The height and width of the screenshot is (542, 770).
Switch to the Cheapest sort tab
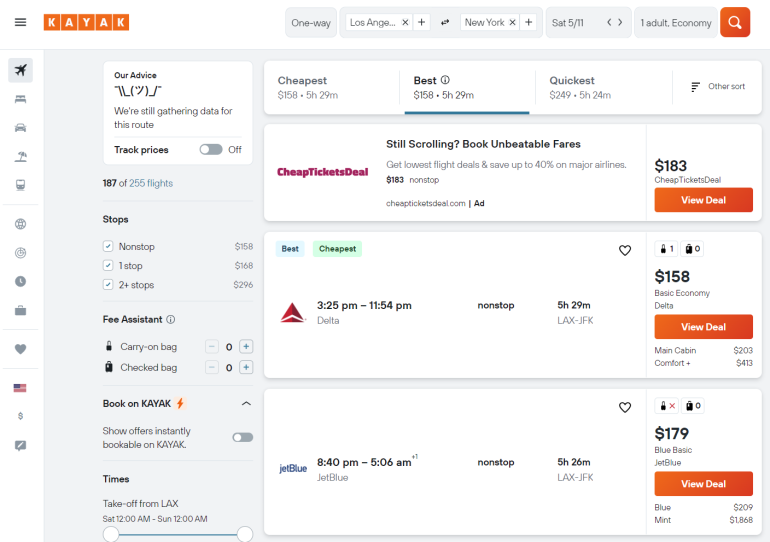(330, 88)
